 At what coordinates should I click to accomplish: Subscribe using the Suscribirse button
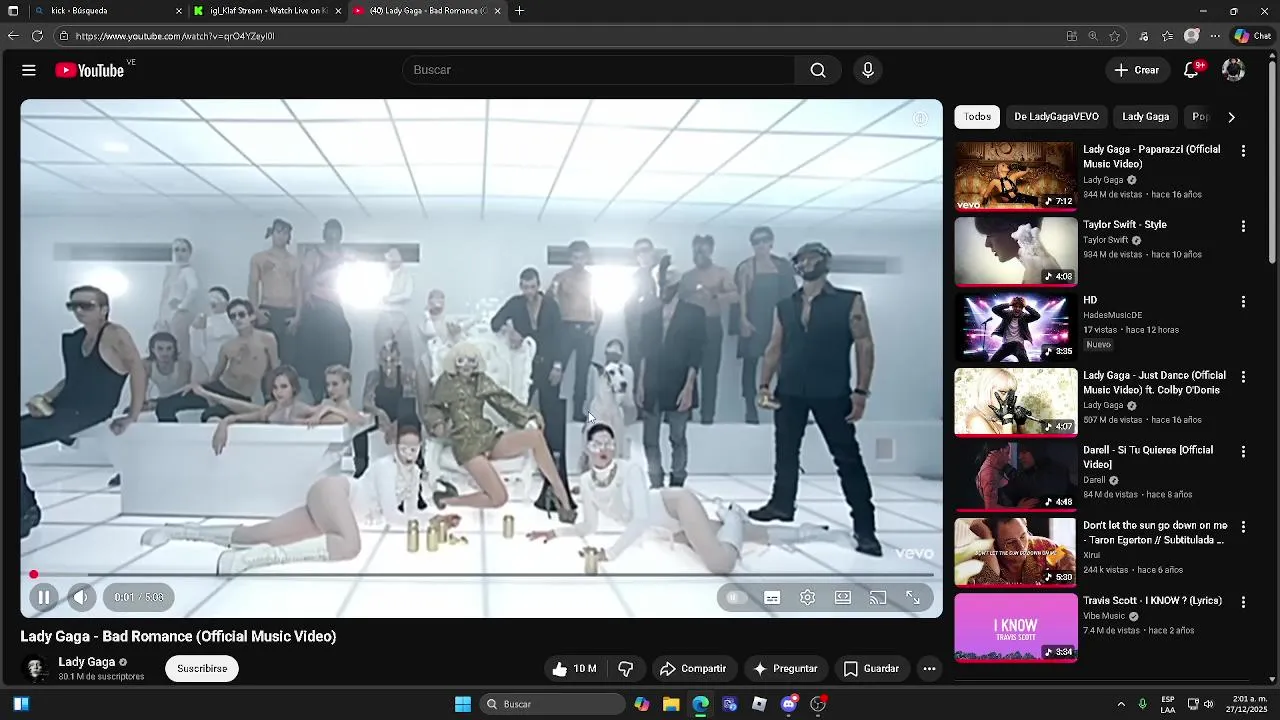click(202, 668)
